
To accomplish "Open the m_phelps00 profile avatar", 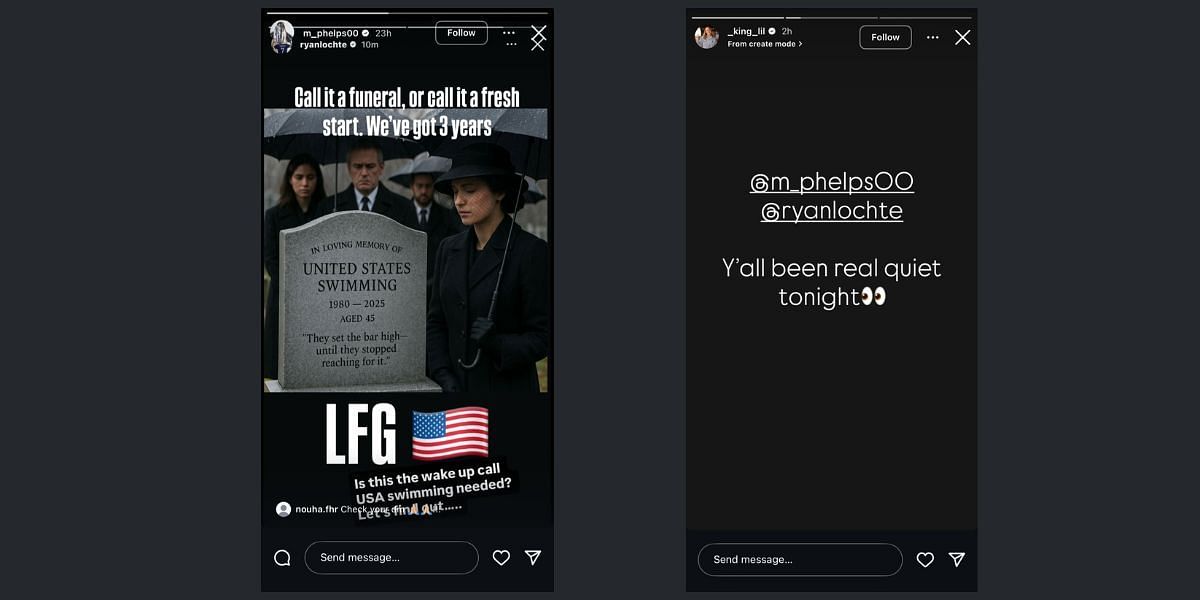I will tap(282, 37).
